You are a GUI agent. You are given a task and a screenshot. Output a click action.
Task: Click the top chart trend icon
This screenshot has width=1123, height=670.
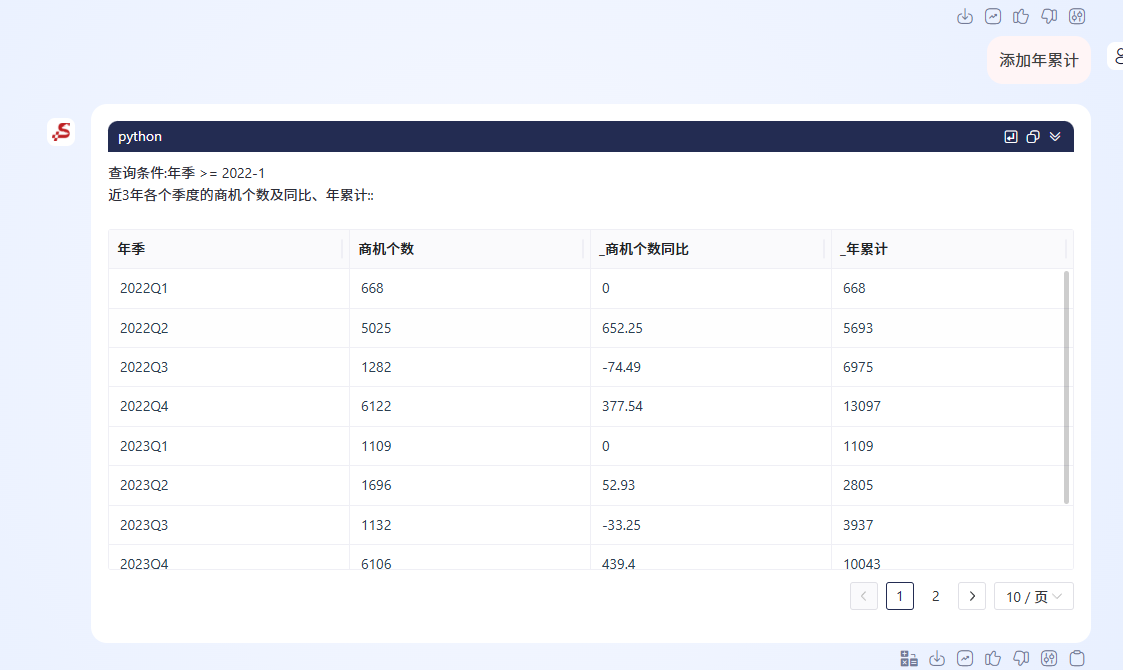pyautogui.click(x=993, y=16)
